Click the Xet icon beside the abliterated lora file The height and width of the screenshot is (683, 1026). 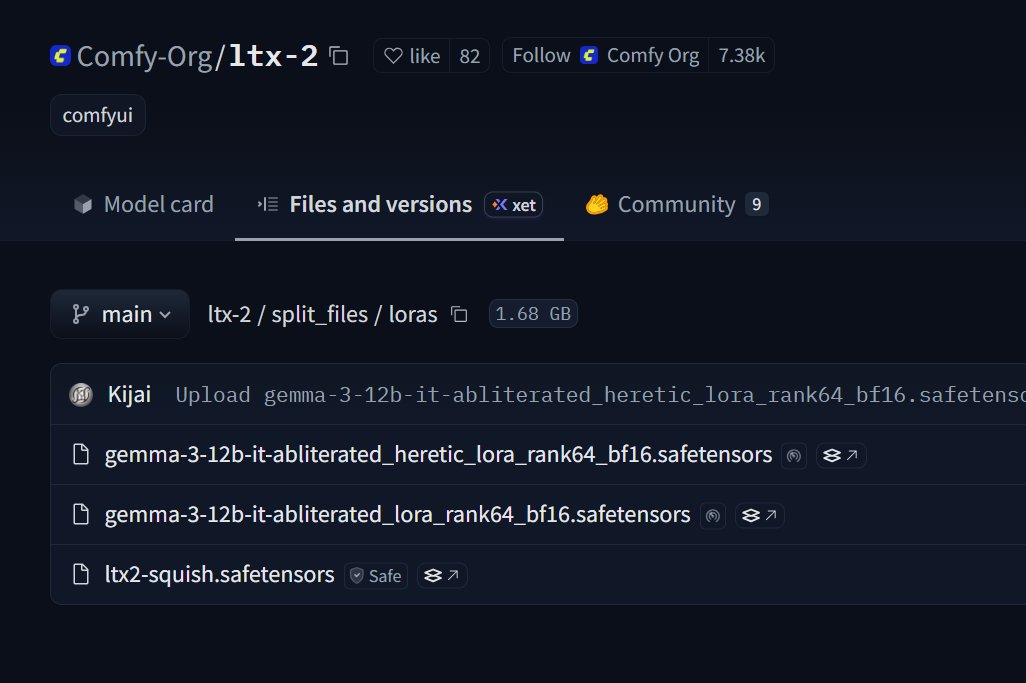tap(712, 515)
